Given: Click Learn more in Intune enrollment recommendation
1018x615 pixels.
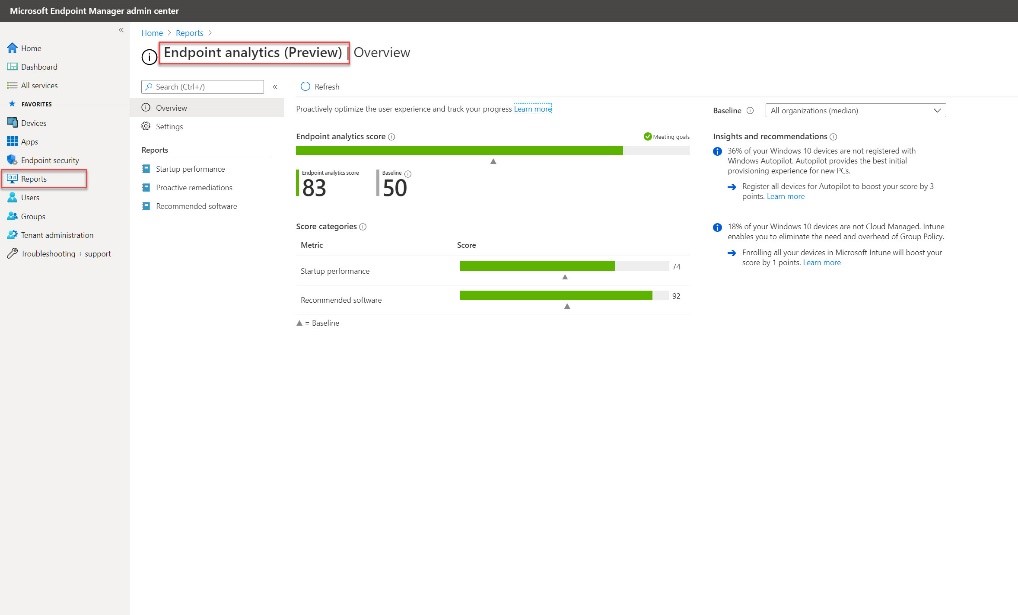Looking at the screenshot, I should 822,262.
